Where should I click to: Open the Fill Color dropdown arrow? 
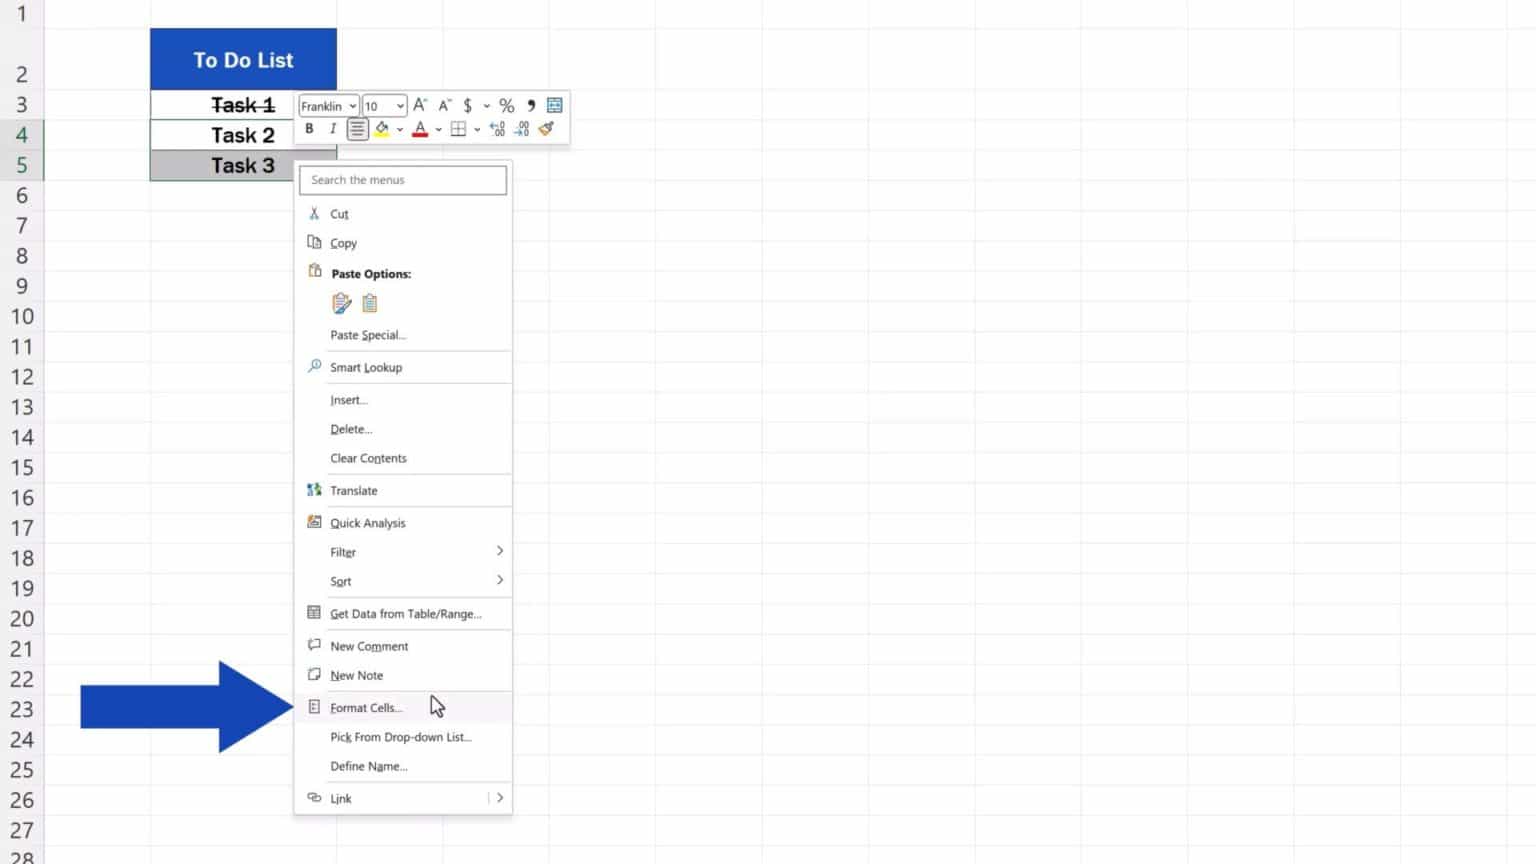398,129
